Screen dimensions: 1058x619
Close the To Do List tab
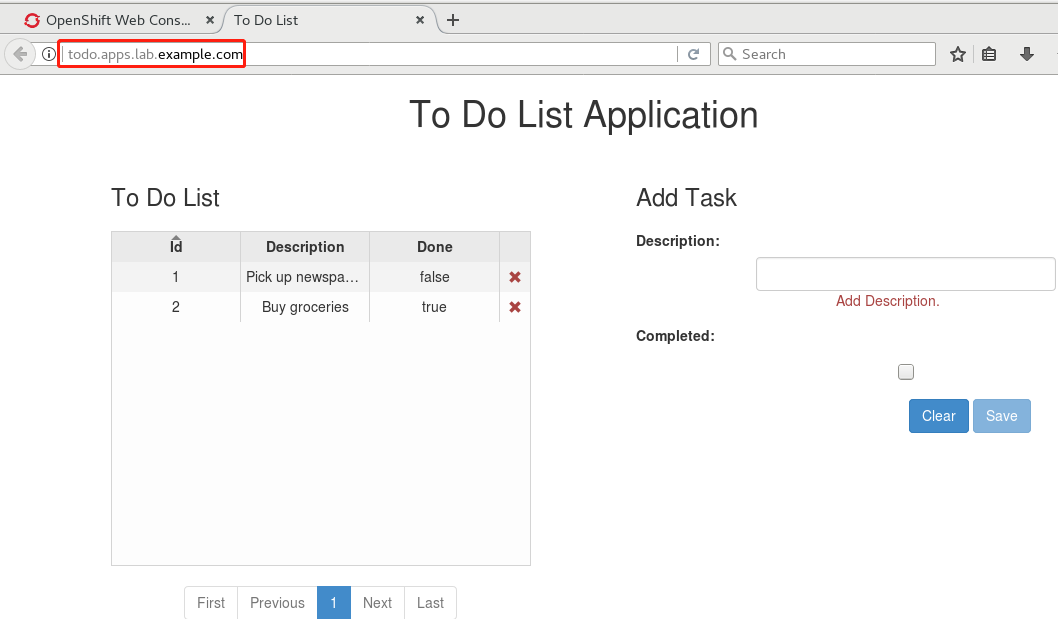[x=420, y=20]
